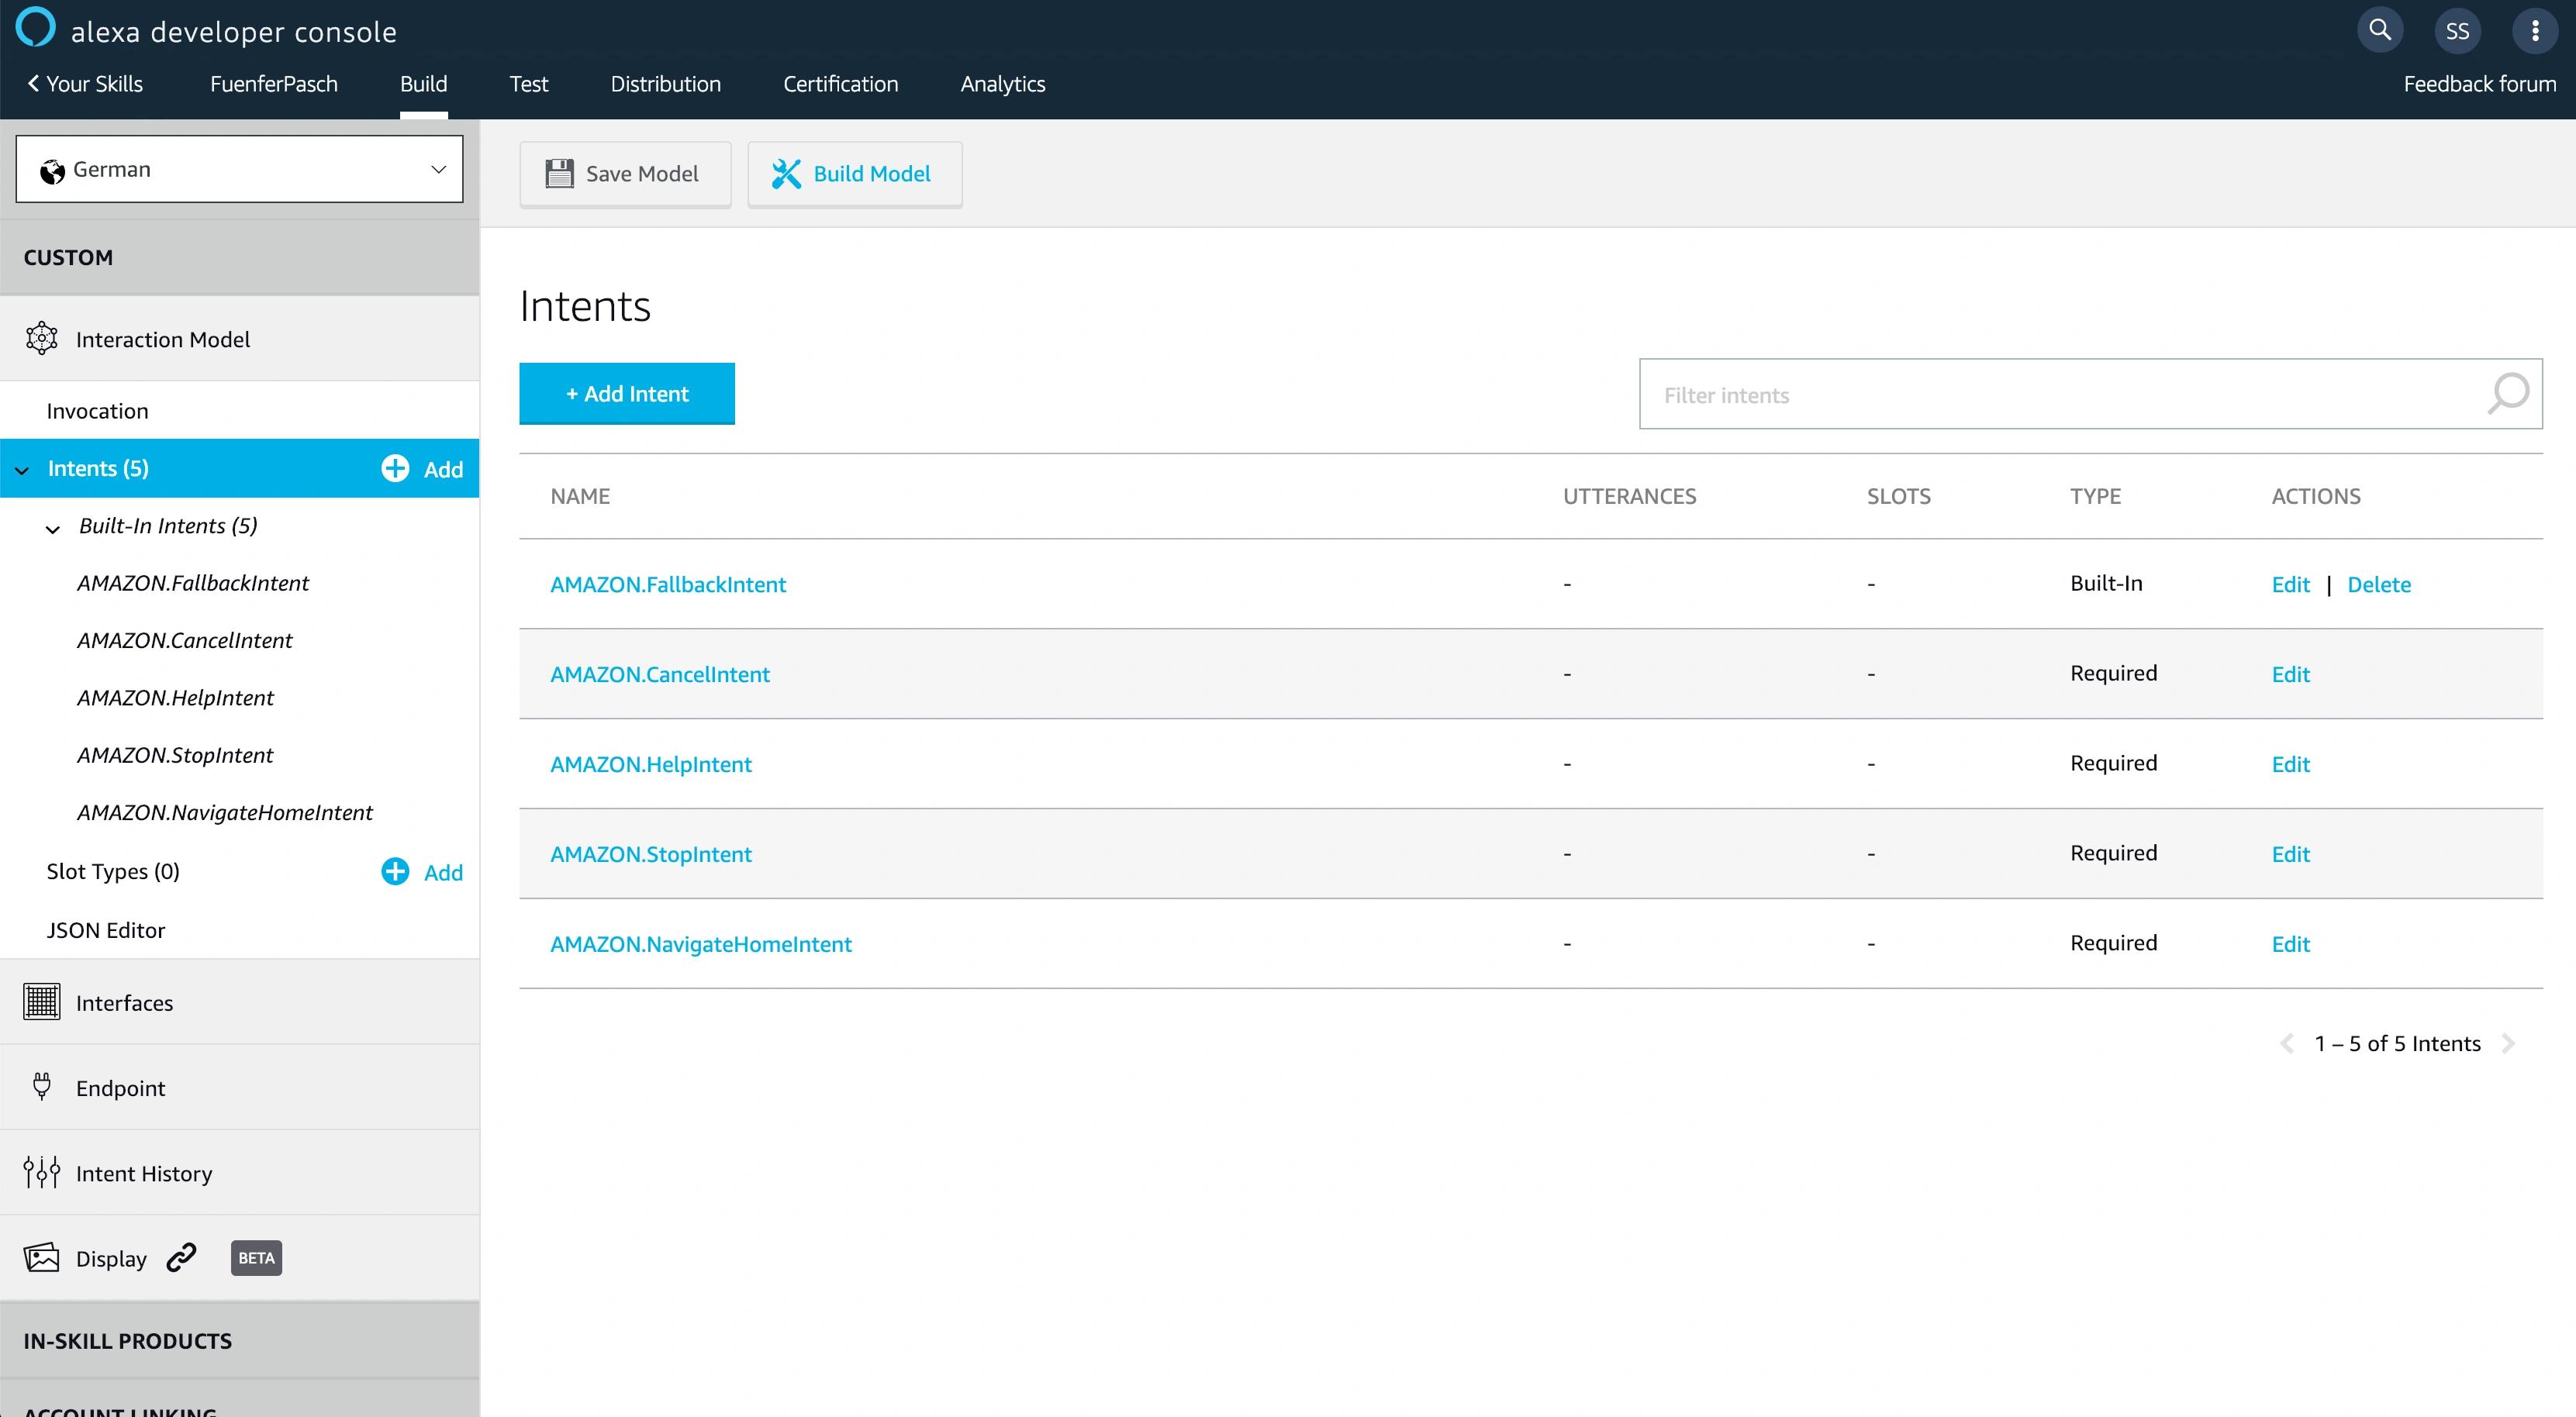The height and width of the screenshot is (1417, 2576).
Task: Click the Alexa logo ring icon
Action: [36, 27]
